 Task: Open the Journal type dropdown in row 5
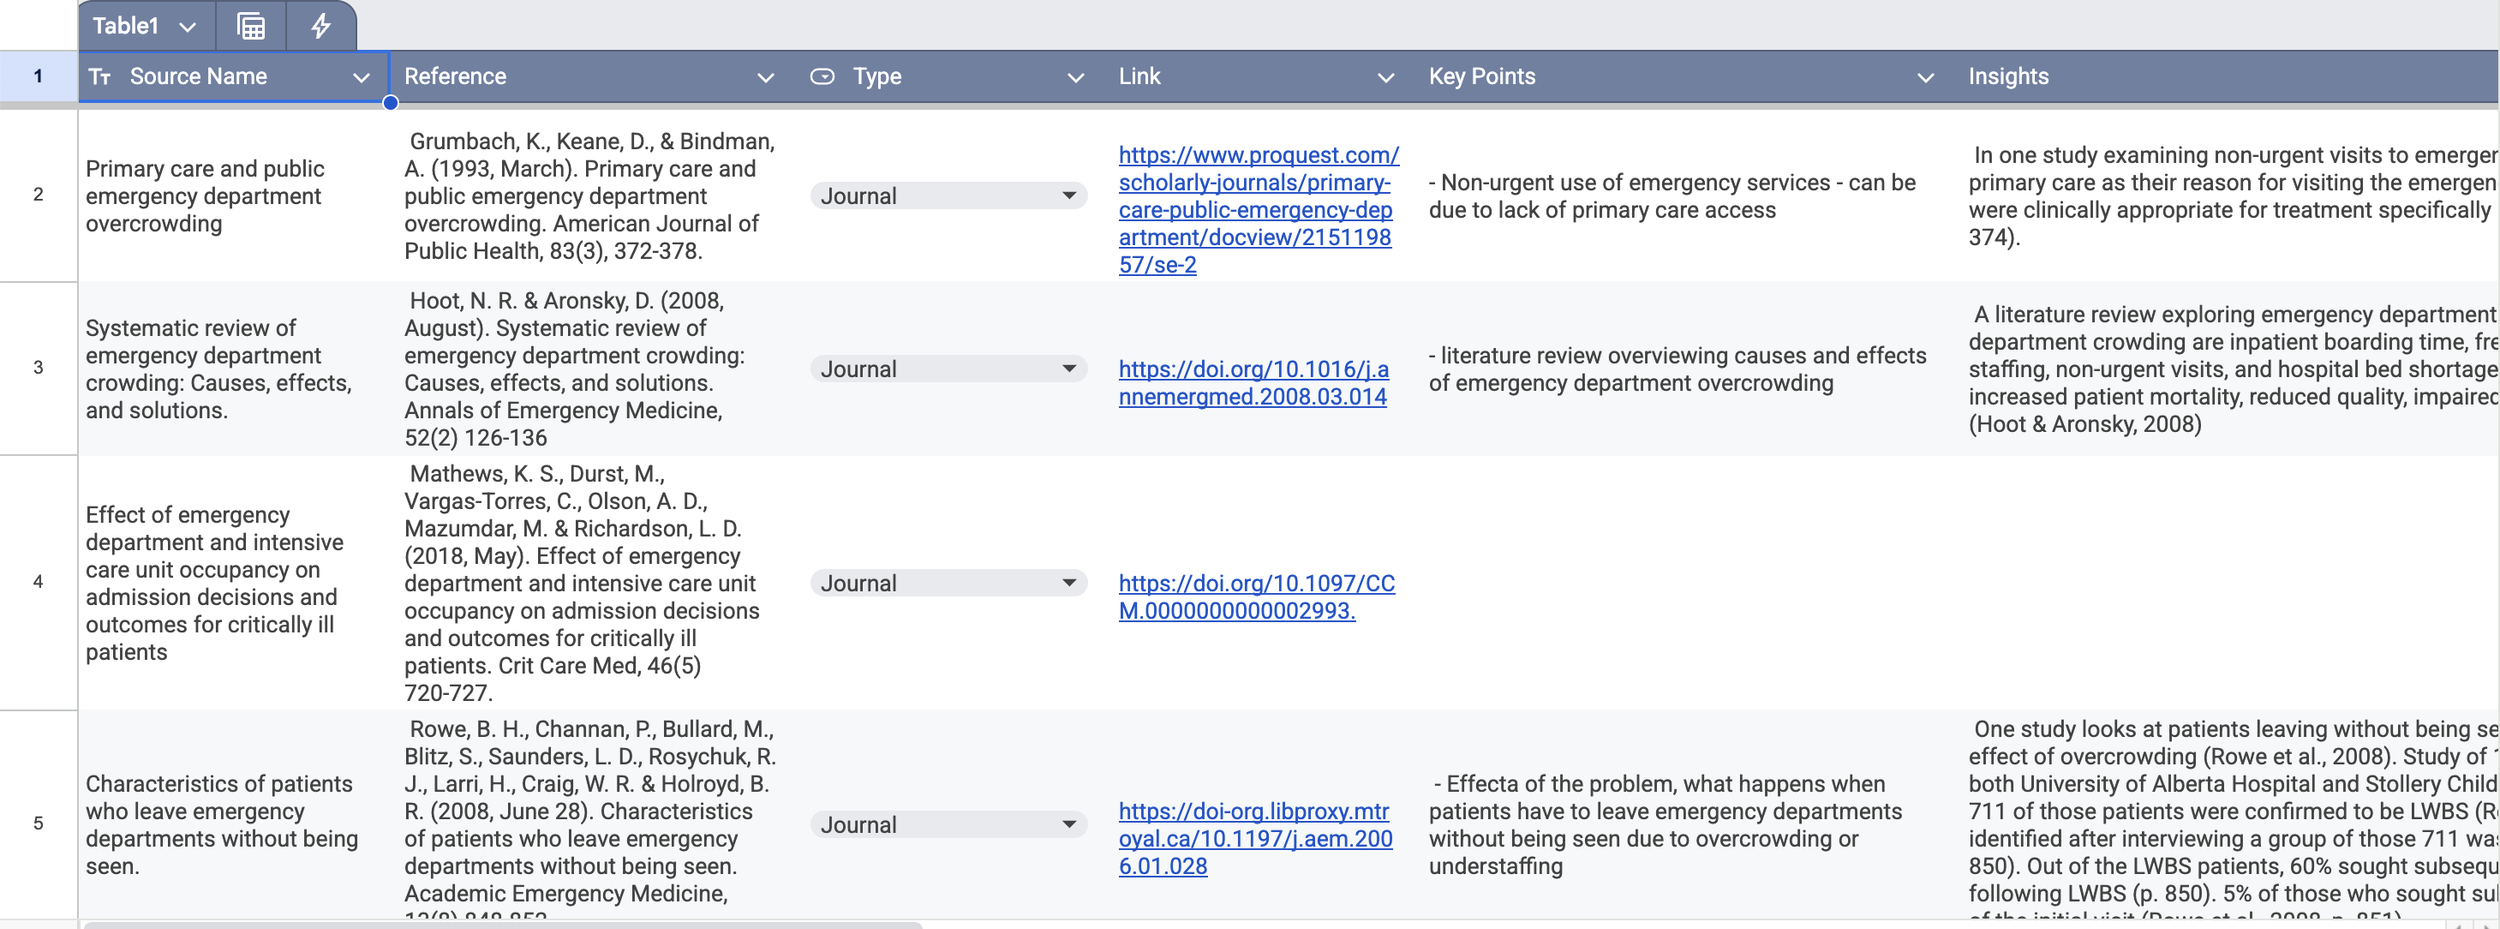tap(948, 825)
